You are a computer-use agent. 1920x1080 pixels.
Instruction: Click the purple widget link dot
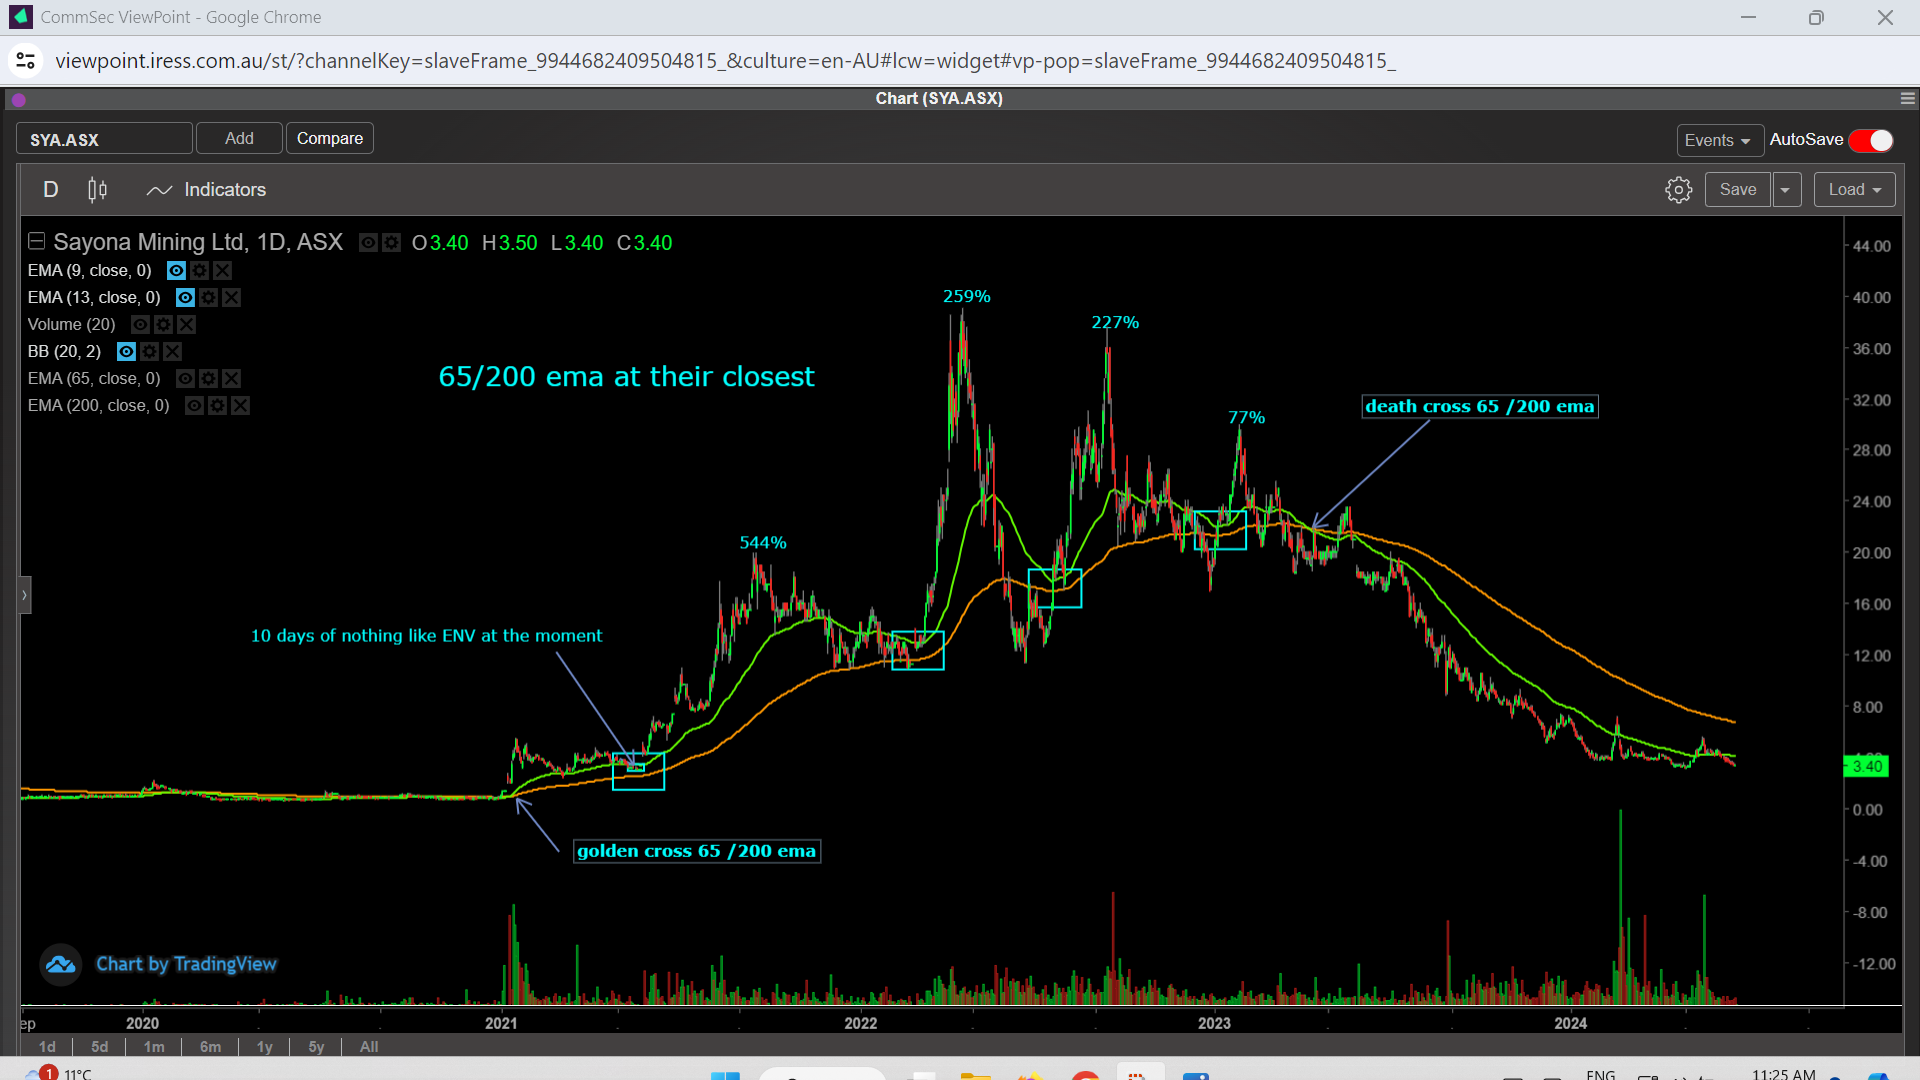point(19,99)
